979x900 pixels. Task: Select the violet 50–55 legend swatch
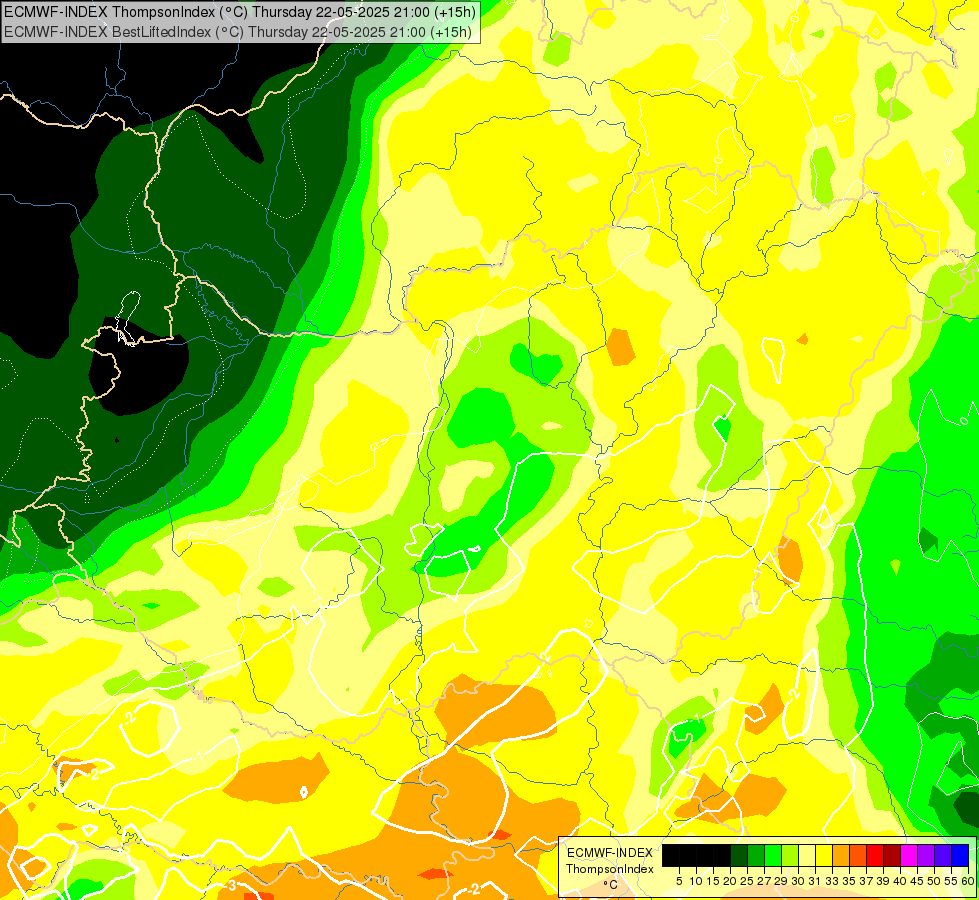942,856
